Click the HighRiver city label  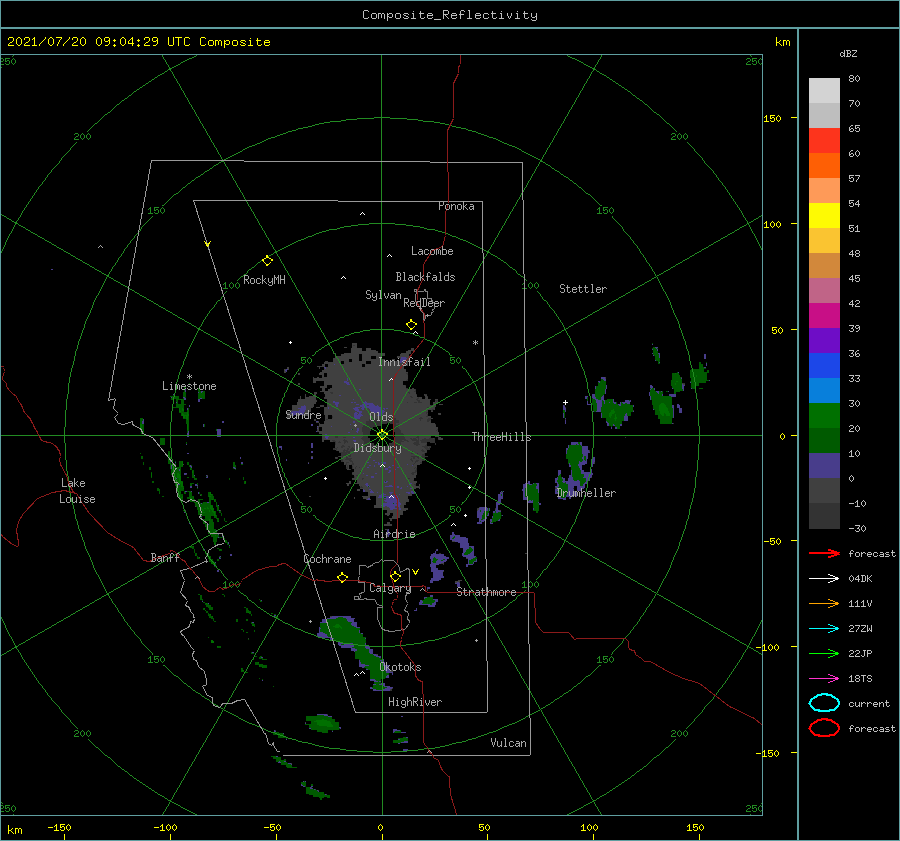(415, 702)
